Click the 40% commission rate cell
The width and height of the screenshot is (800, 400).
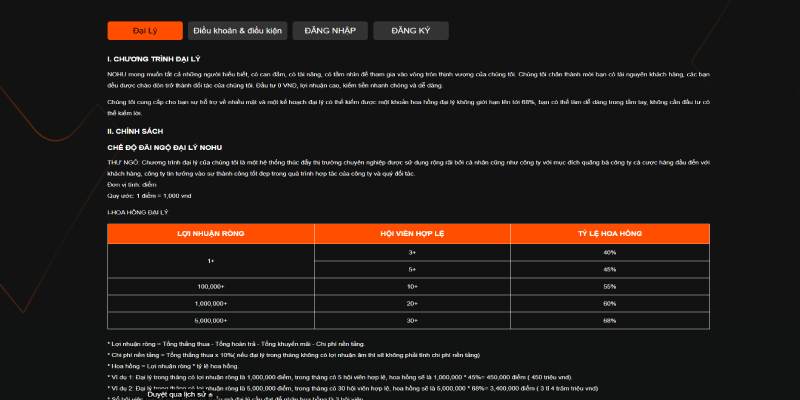610,253
